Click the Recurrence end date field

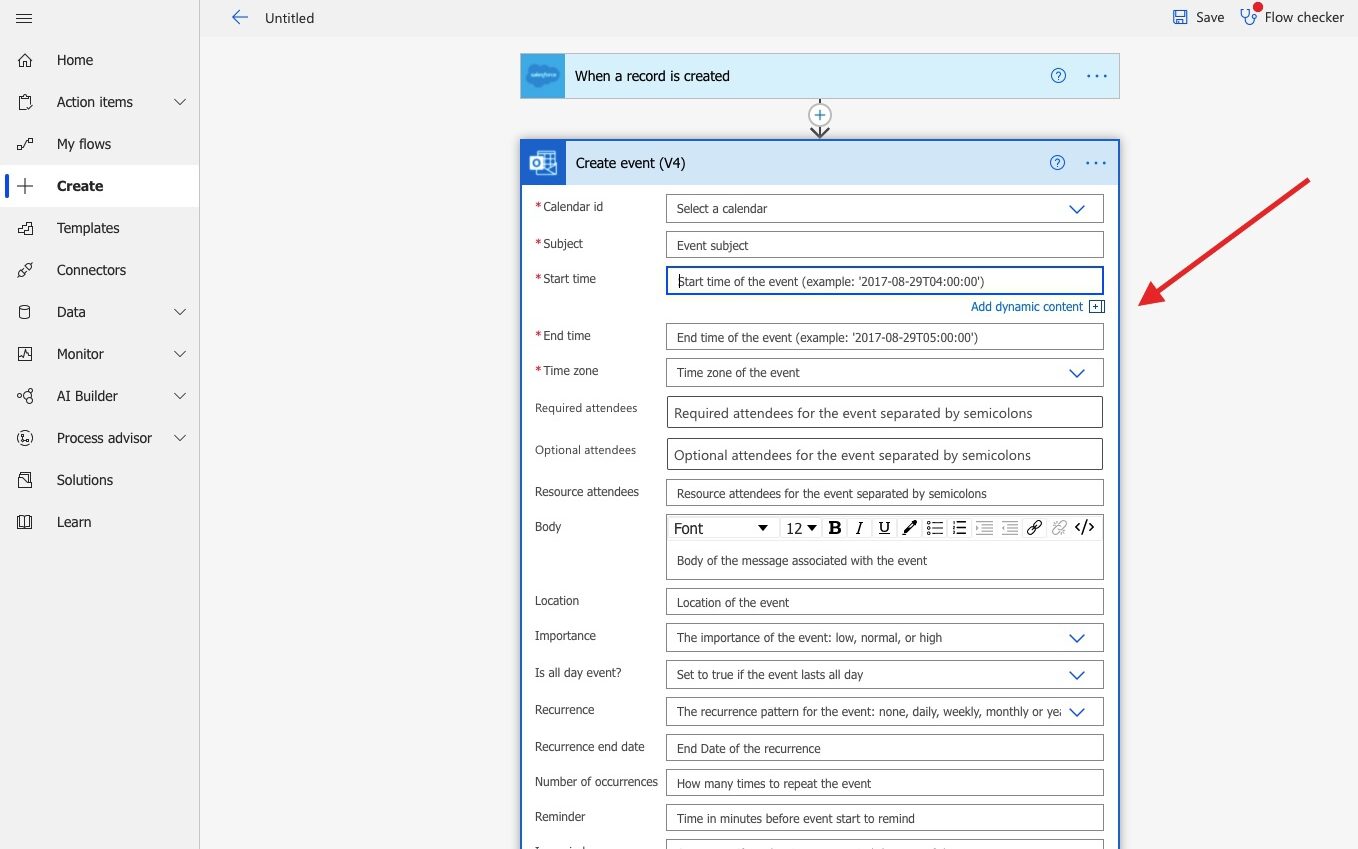[x=885, y=748]
